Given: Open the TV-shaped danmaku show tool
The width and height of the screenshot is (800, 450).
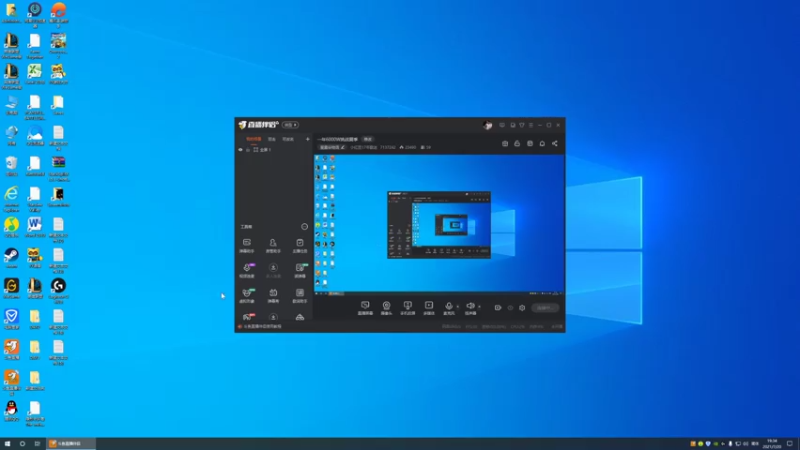Looking at the screenshot, I should click(273, 295).
